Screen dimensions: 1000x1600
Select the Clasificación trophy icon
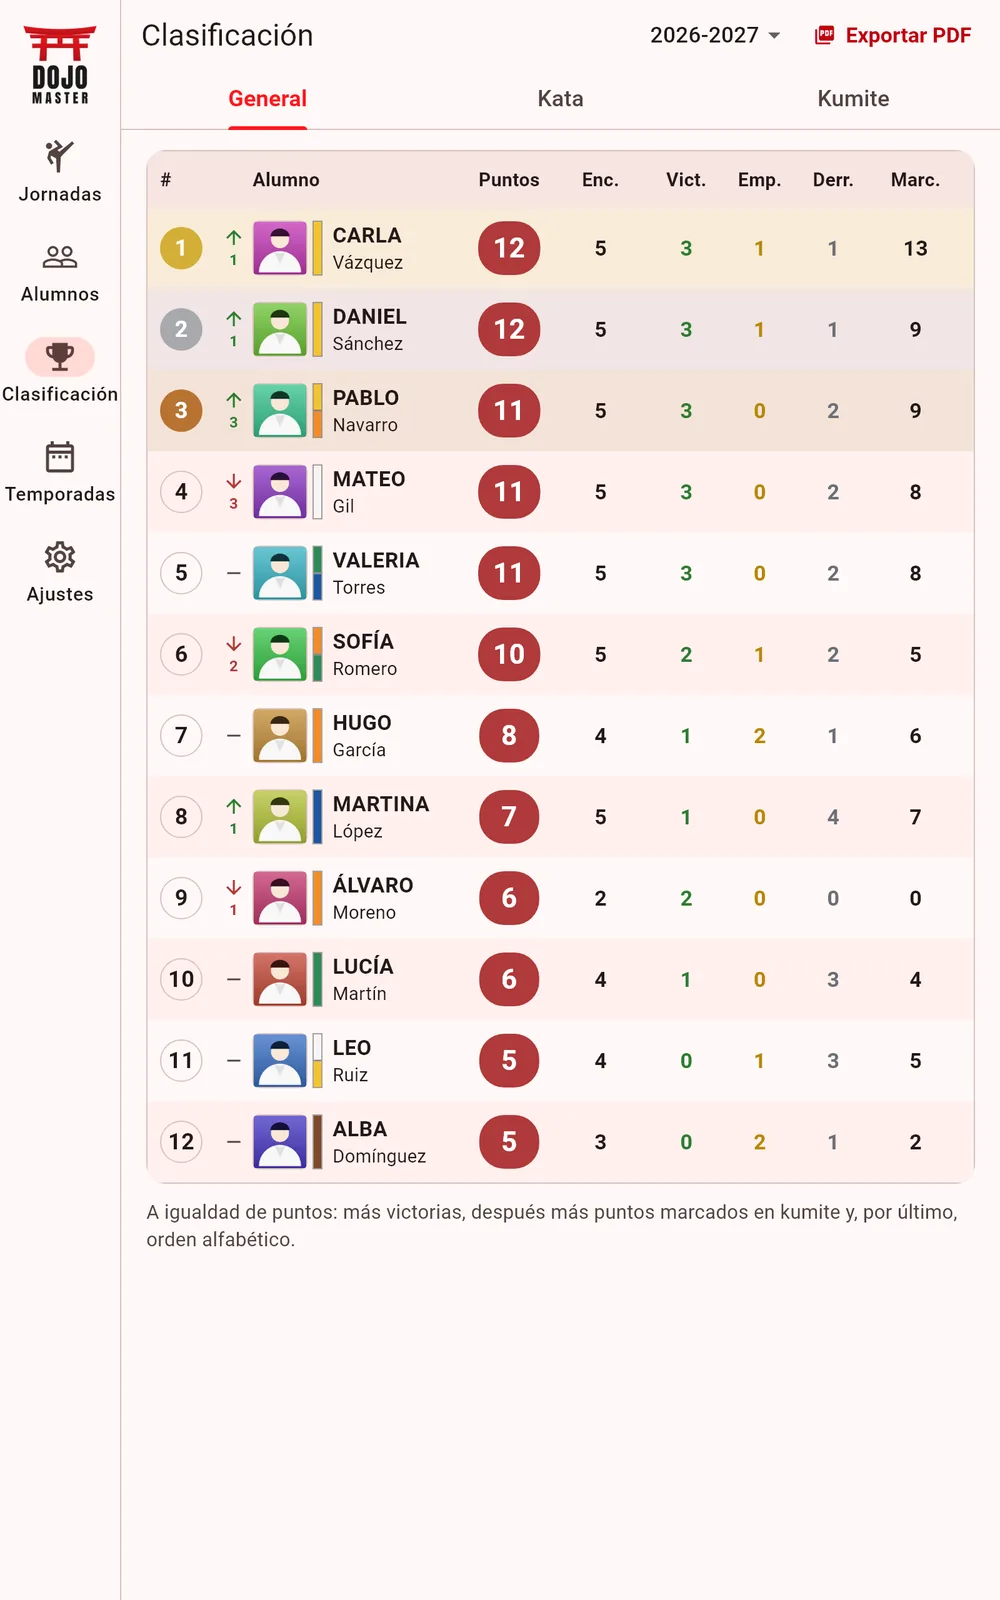pyautogui.click(x=60, y=356)
